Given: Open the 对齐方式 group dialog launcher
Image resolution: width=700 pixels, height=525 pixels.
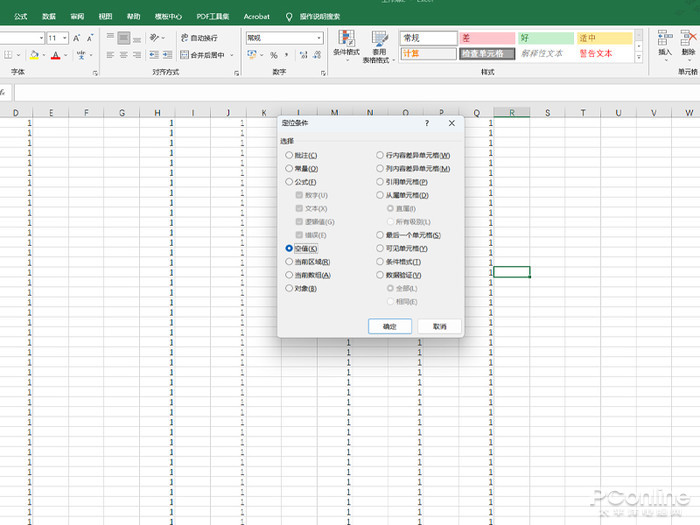Looking at the screenshot, I should coord(236,73).
